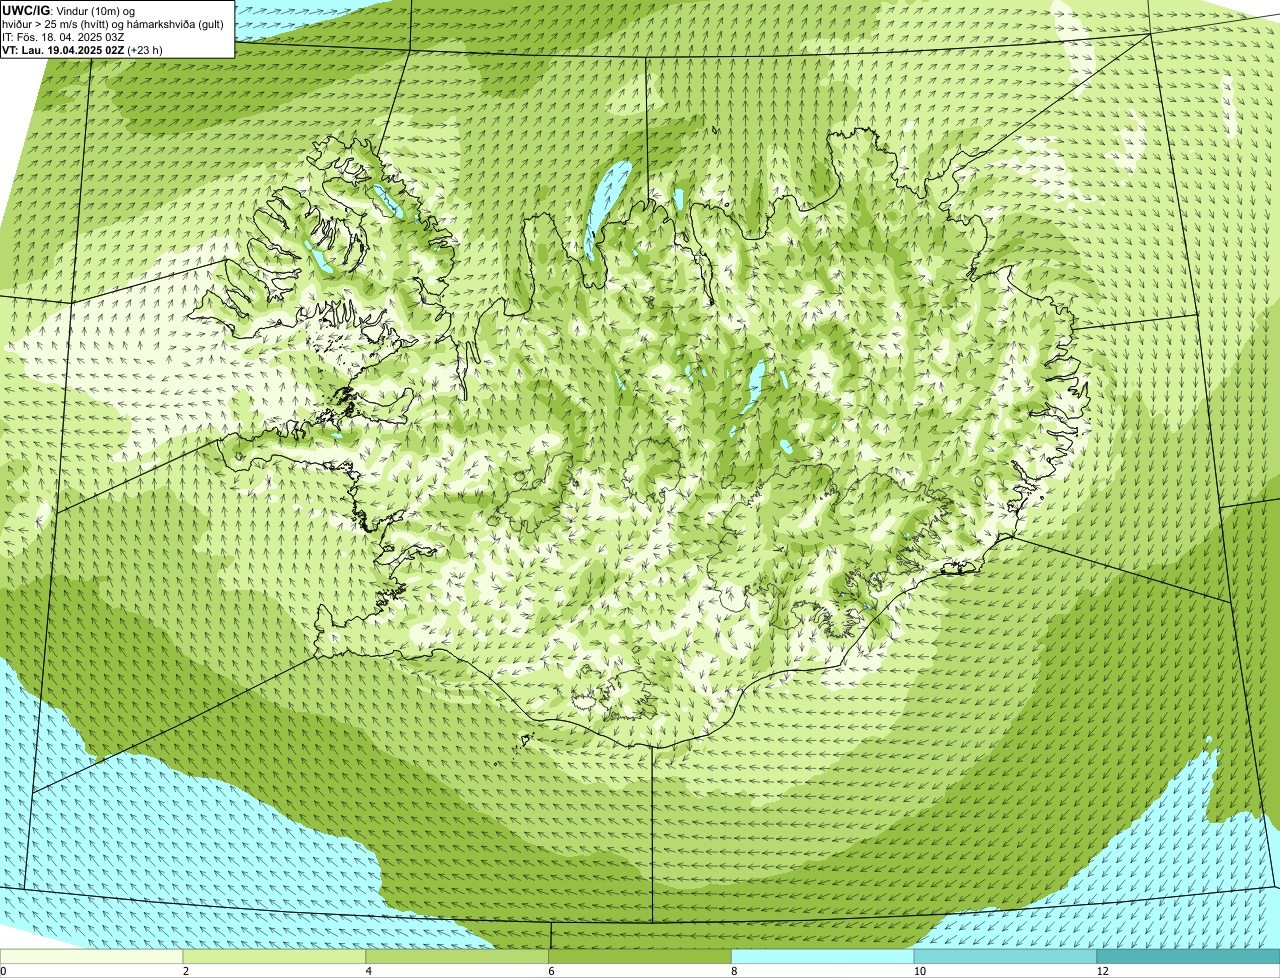
Task: Click the pale yellow 0–2 legend swatch
Action: tap(92, 956)
